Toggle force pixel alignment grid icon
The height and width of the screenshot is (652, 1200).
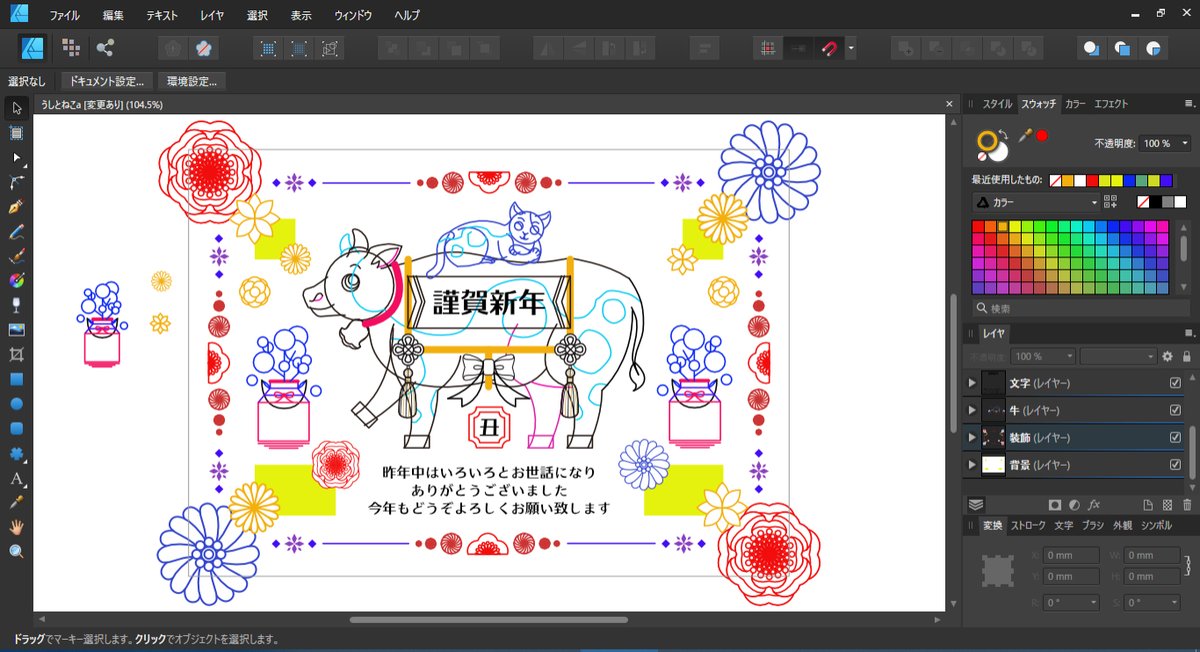766,47
